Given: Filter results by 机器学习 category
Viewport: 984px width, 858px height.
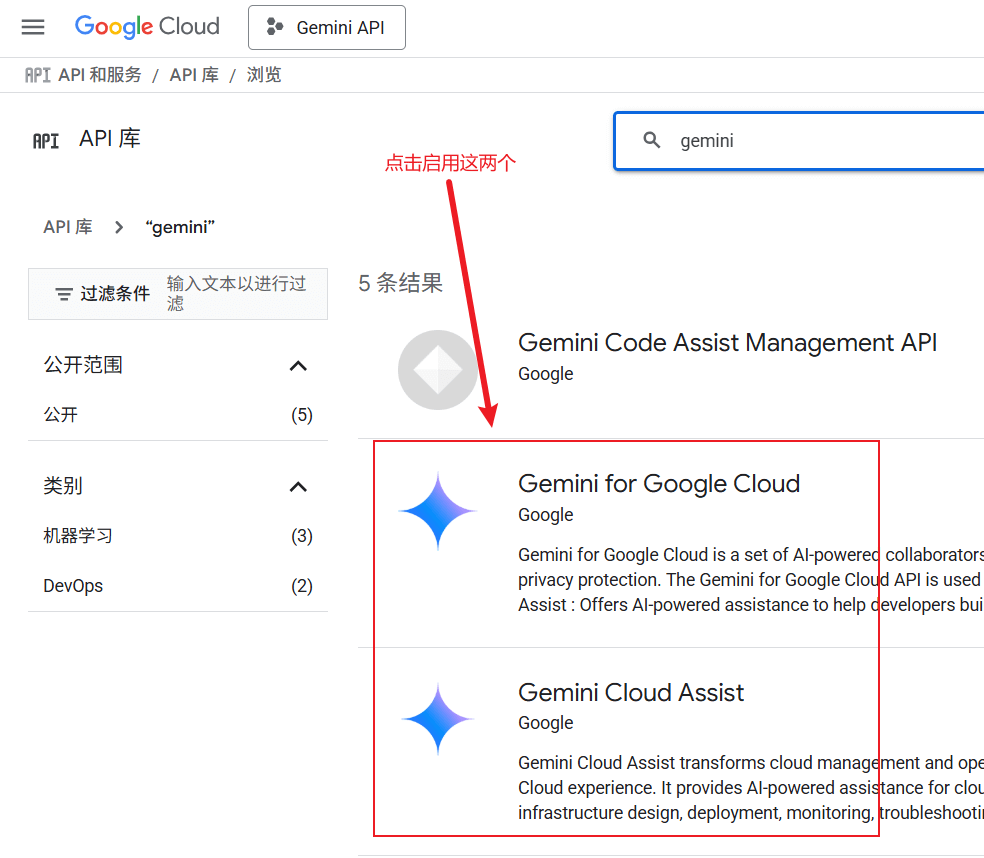Looking at the screenshot, I should click(78, 536).
